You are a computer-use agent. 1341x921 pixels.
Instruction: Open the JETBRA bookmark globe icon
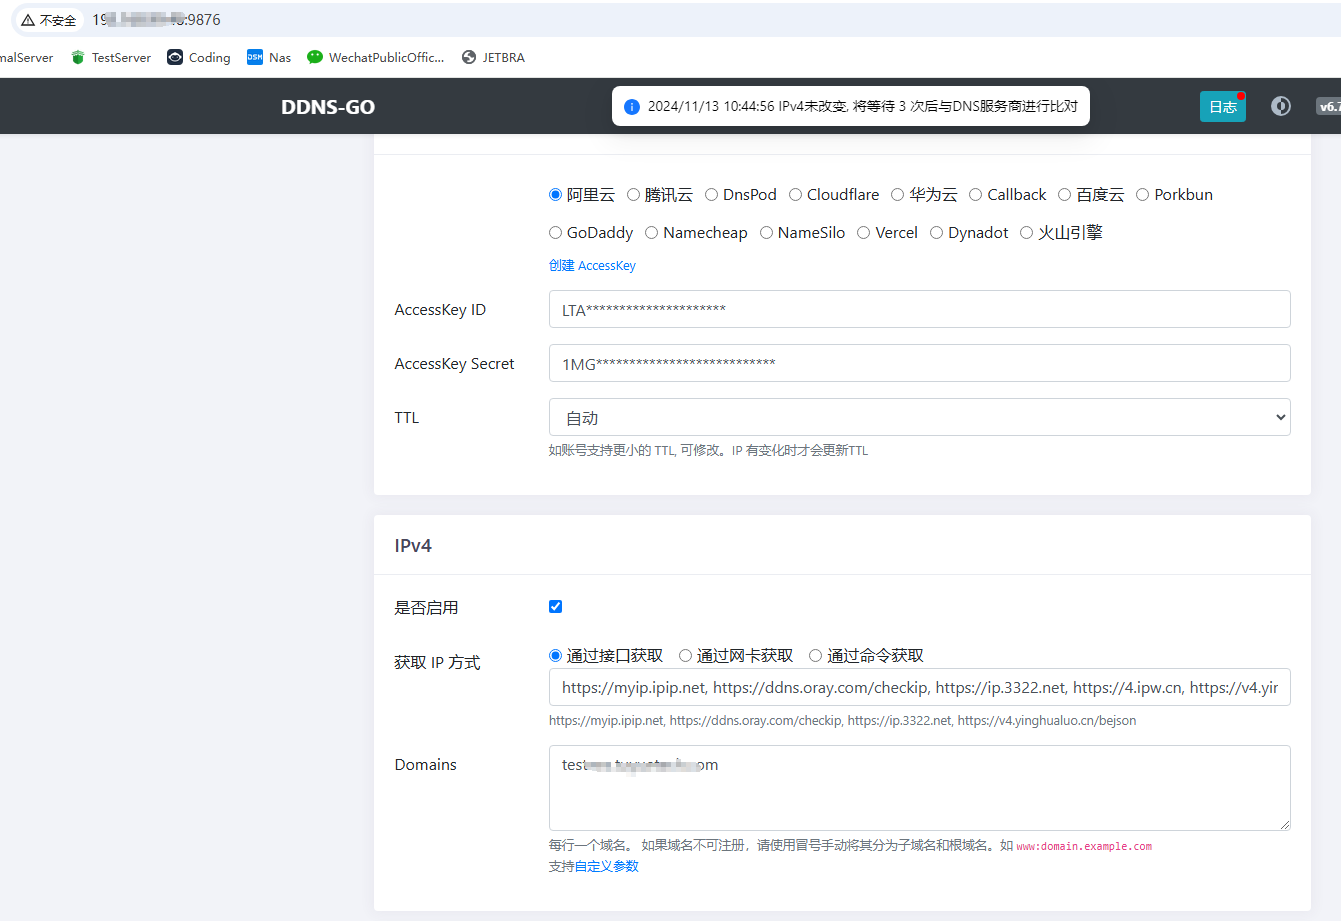click(469, 57)
